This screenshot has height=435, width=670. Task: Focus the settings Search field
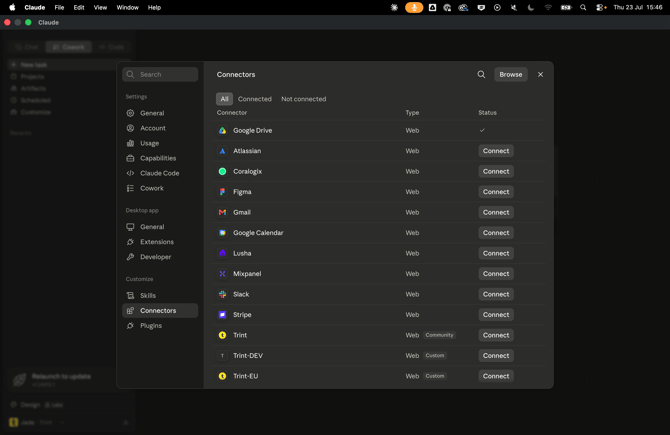tap(160, 74)
